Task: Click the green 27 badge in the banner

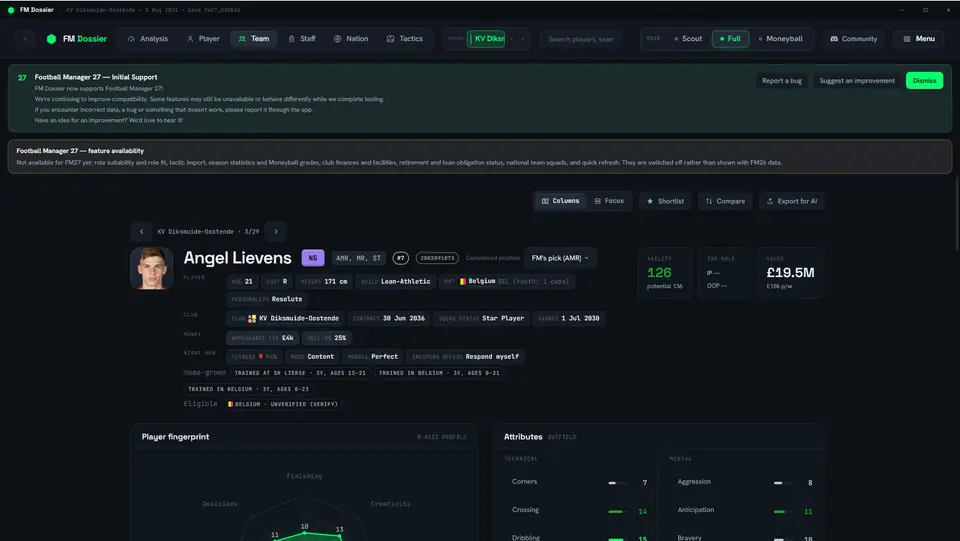Action: click(x=22, y=78)
